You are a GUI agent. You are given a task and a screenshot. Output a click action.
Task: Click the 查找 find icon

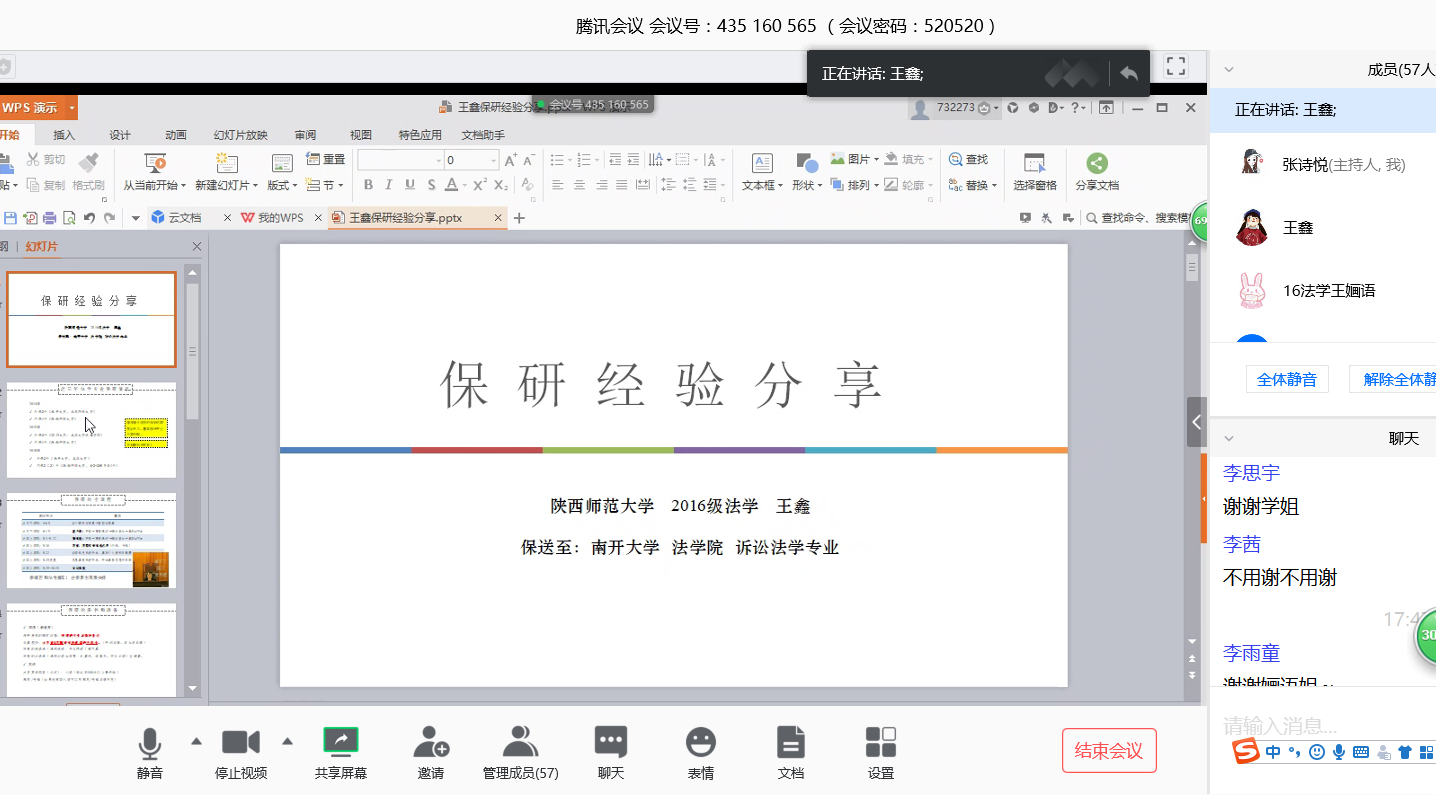(955, 159)
